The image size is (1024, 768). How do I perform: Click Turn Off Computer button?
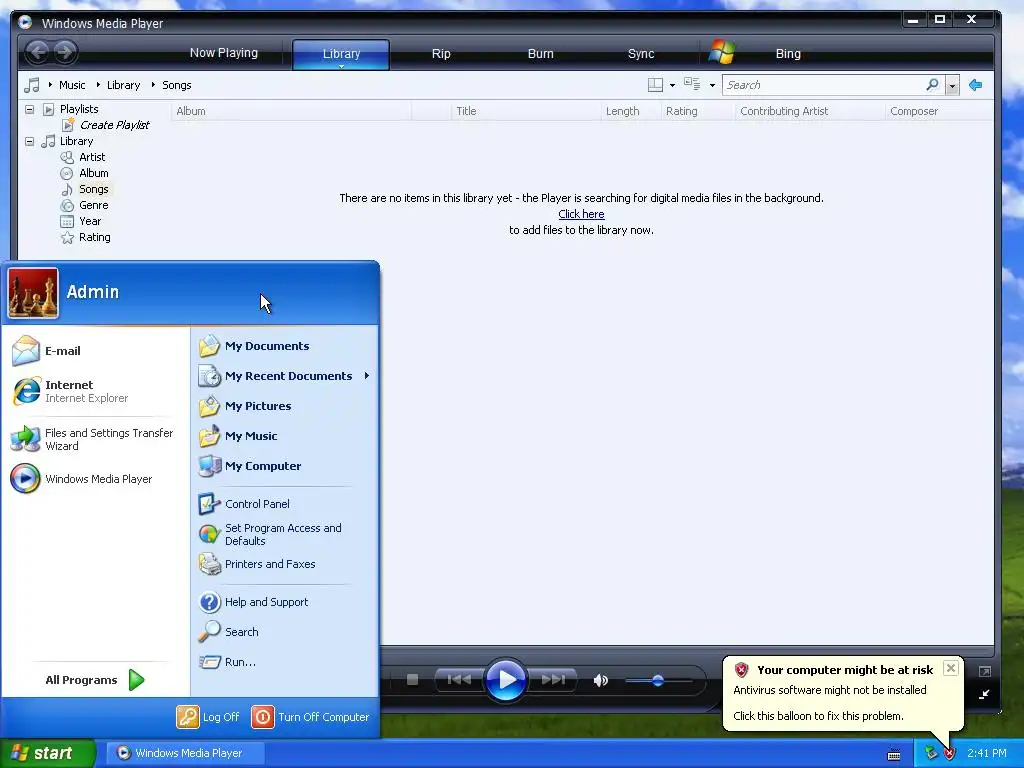tap(311, 716)
